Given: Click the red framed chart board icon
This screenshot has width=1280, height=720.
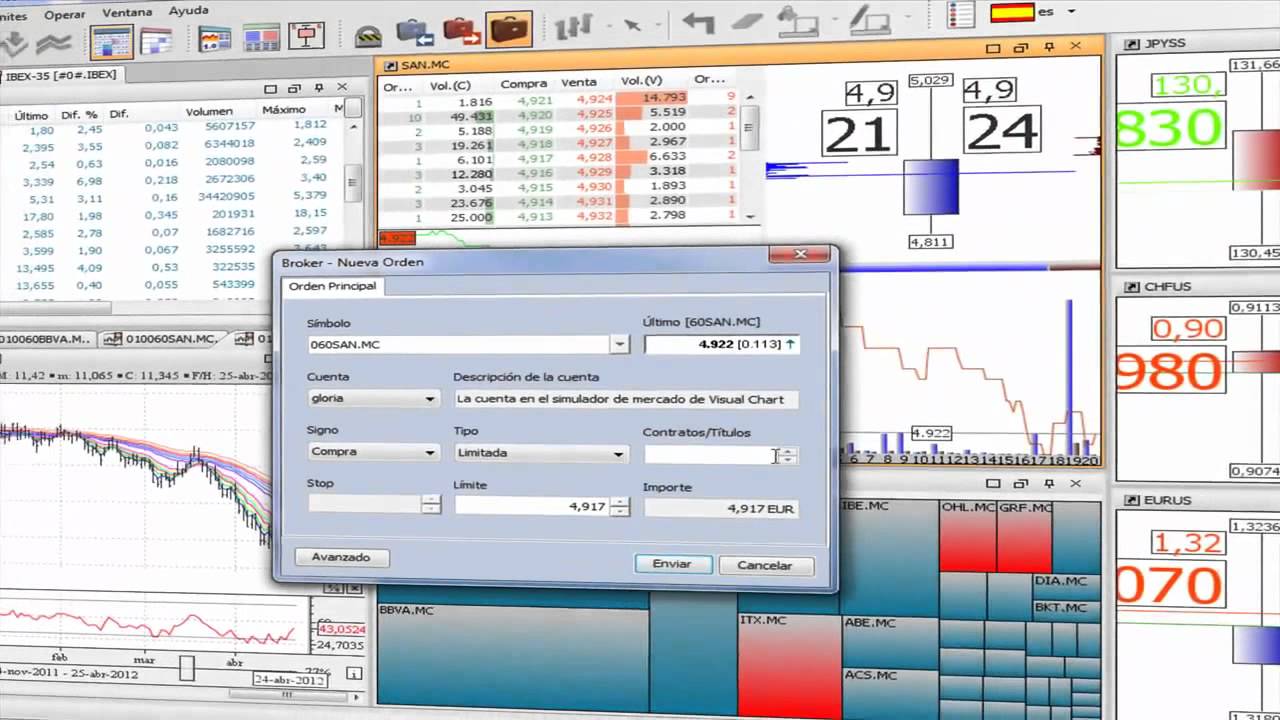Looking at the screenshot, I should click(306, 36).
